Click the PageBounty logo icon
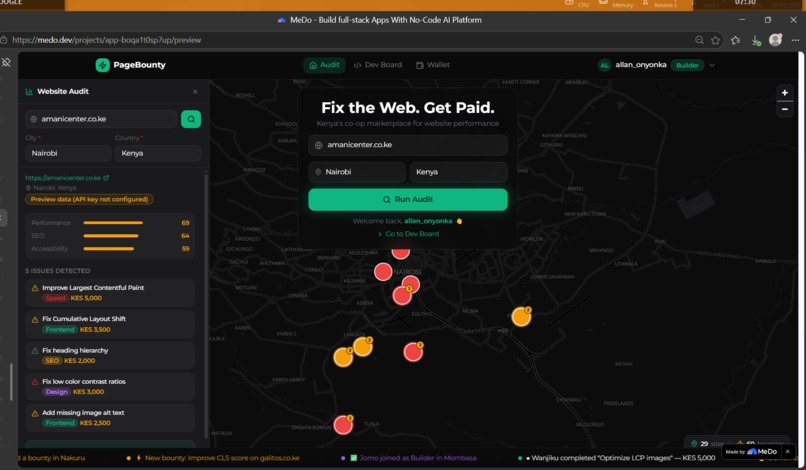 coord(102,65)
